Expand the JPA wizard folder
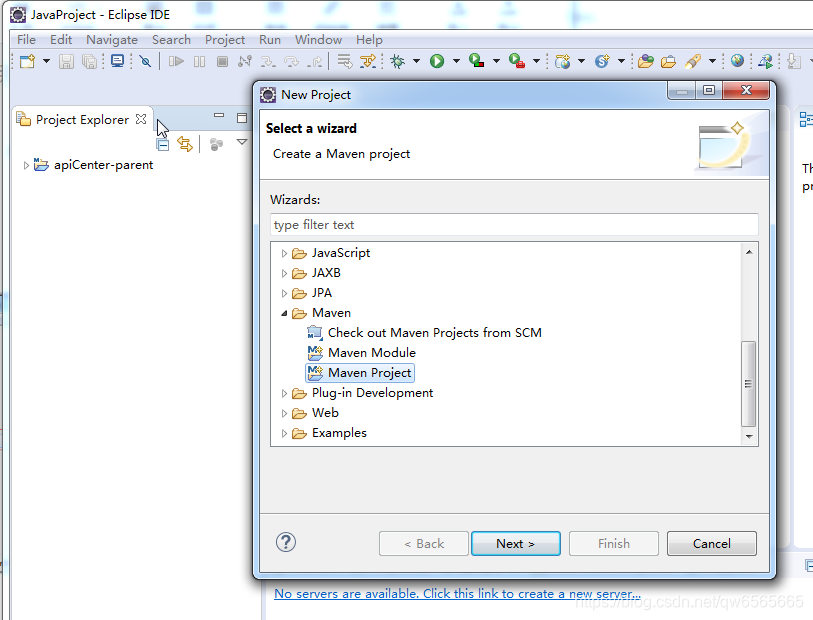The height and width of the screenshot is (620, 813). click(284, 293)
